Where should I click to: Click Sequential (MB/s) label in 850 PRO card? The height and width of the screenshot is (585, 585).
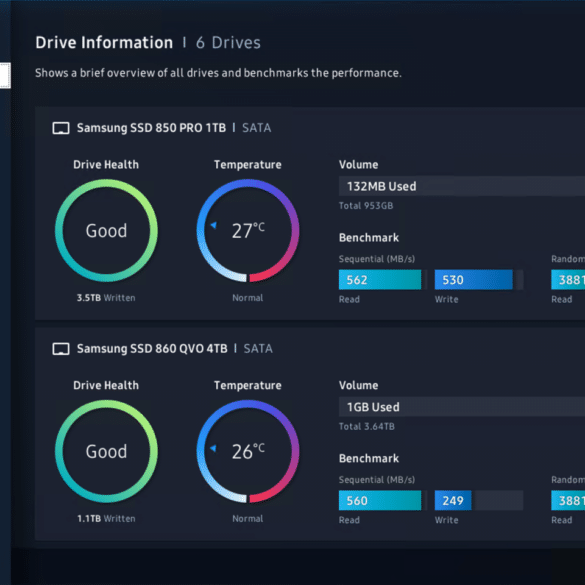[x=377, y=259]
